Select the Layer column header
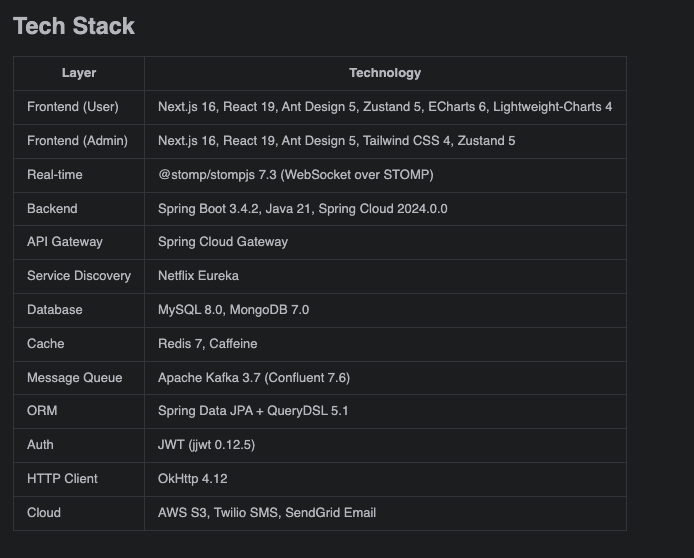 click(79, 73)
